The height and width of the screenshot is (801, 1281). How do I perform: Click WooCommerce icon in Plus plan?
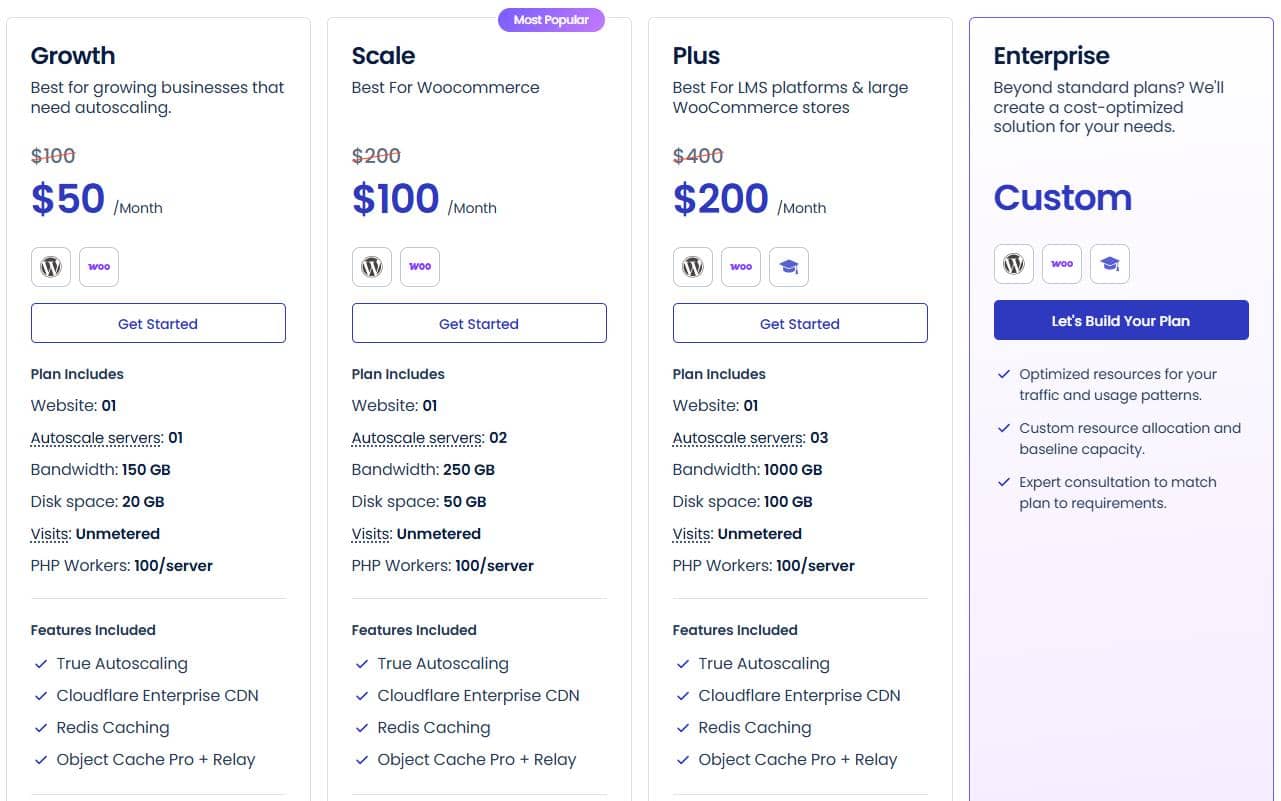click(741, 267)
